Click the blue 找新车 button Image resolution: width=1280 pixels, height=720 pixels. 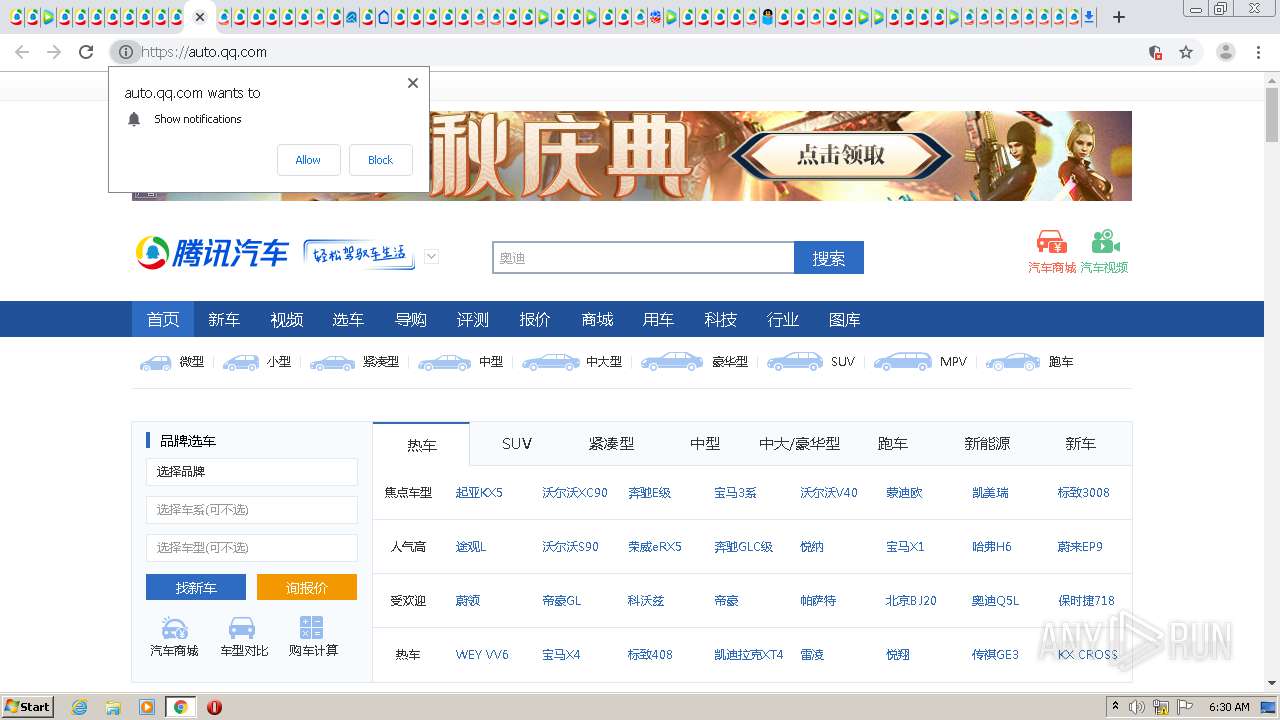(196, 587)
